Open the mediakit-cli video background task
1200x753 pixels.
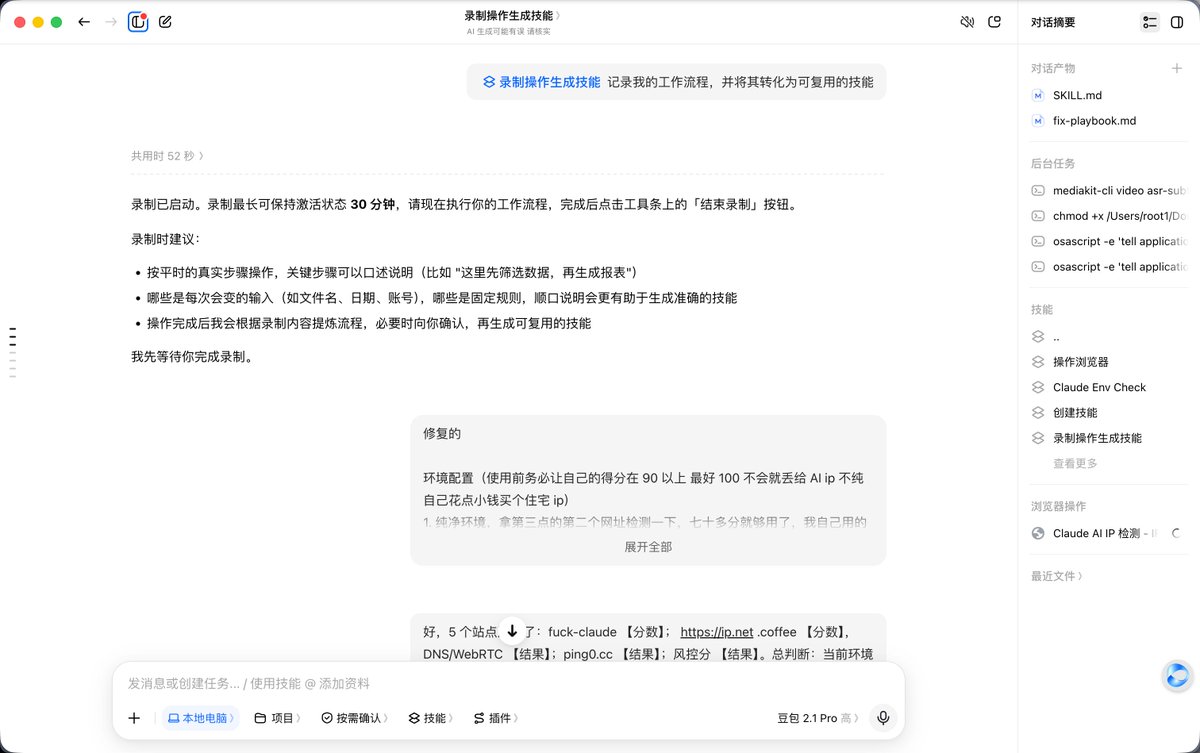(x=1108, y=190)
